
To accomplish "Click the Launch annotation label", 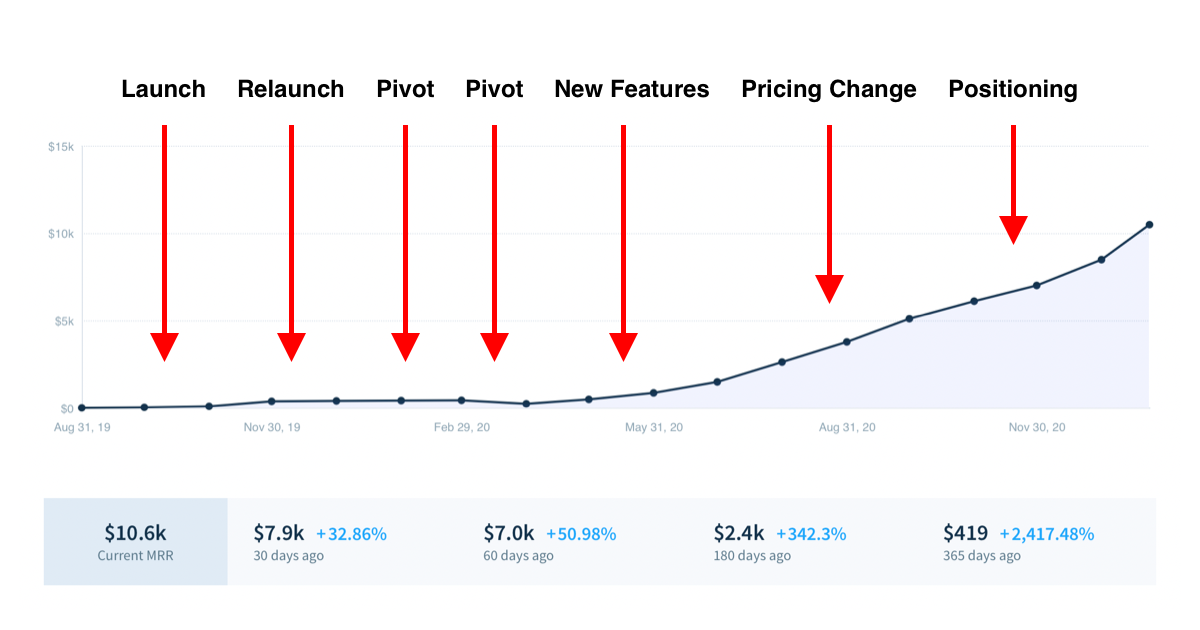I will pos(163,89).
